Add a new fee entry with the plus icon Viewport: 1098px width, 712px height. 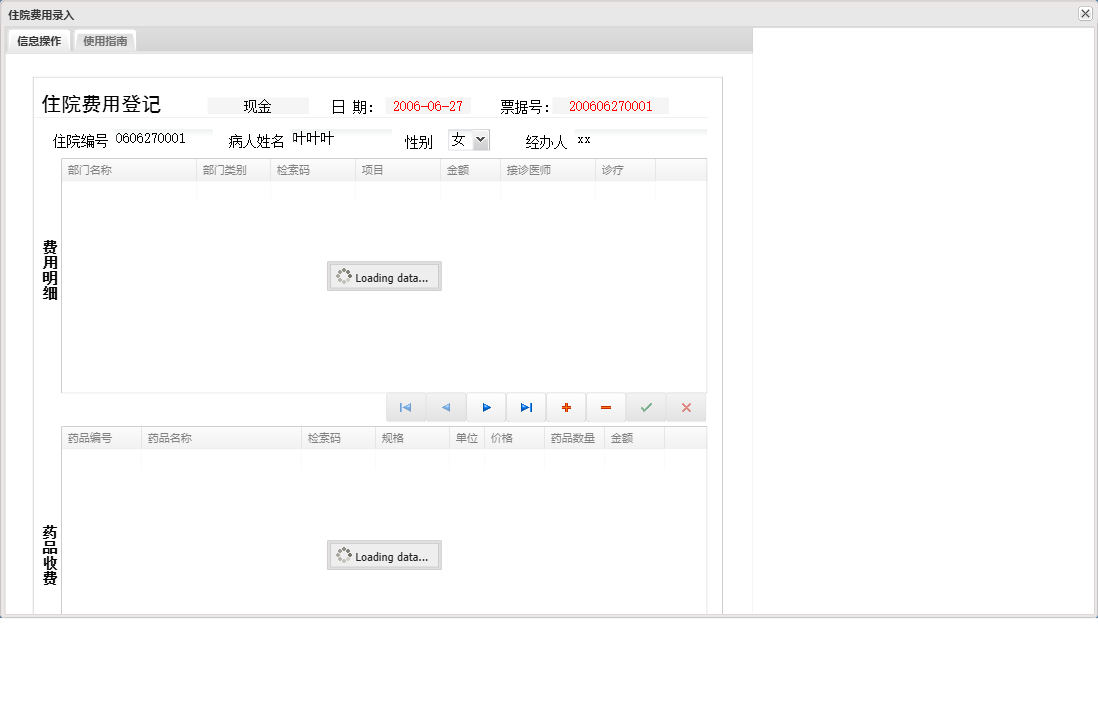[566, 407]
